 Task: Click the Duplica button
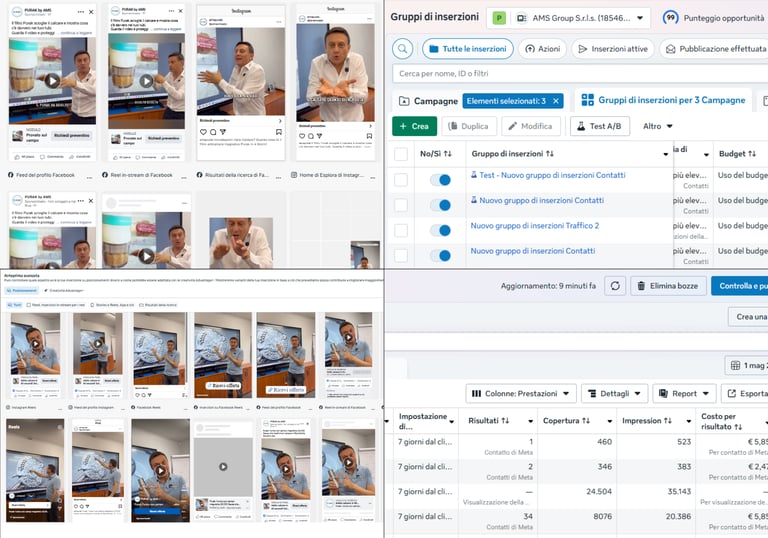[469, 126]
